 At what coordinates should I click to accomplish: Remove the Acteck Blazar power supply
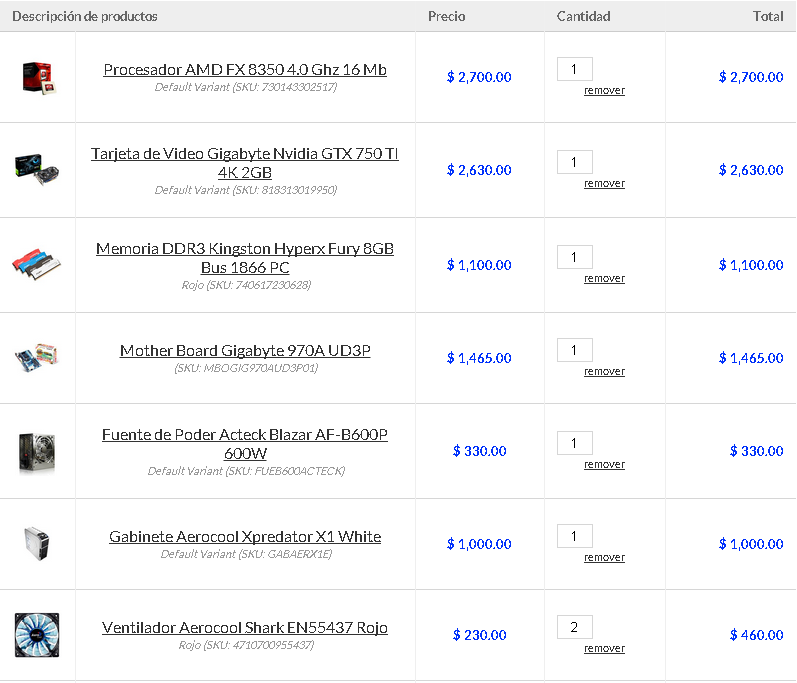(x=604, y=465)
